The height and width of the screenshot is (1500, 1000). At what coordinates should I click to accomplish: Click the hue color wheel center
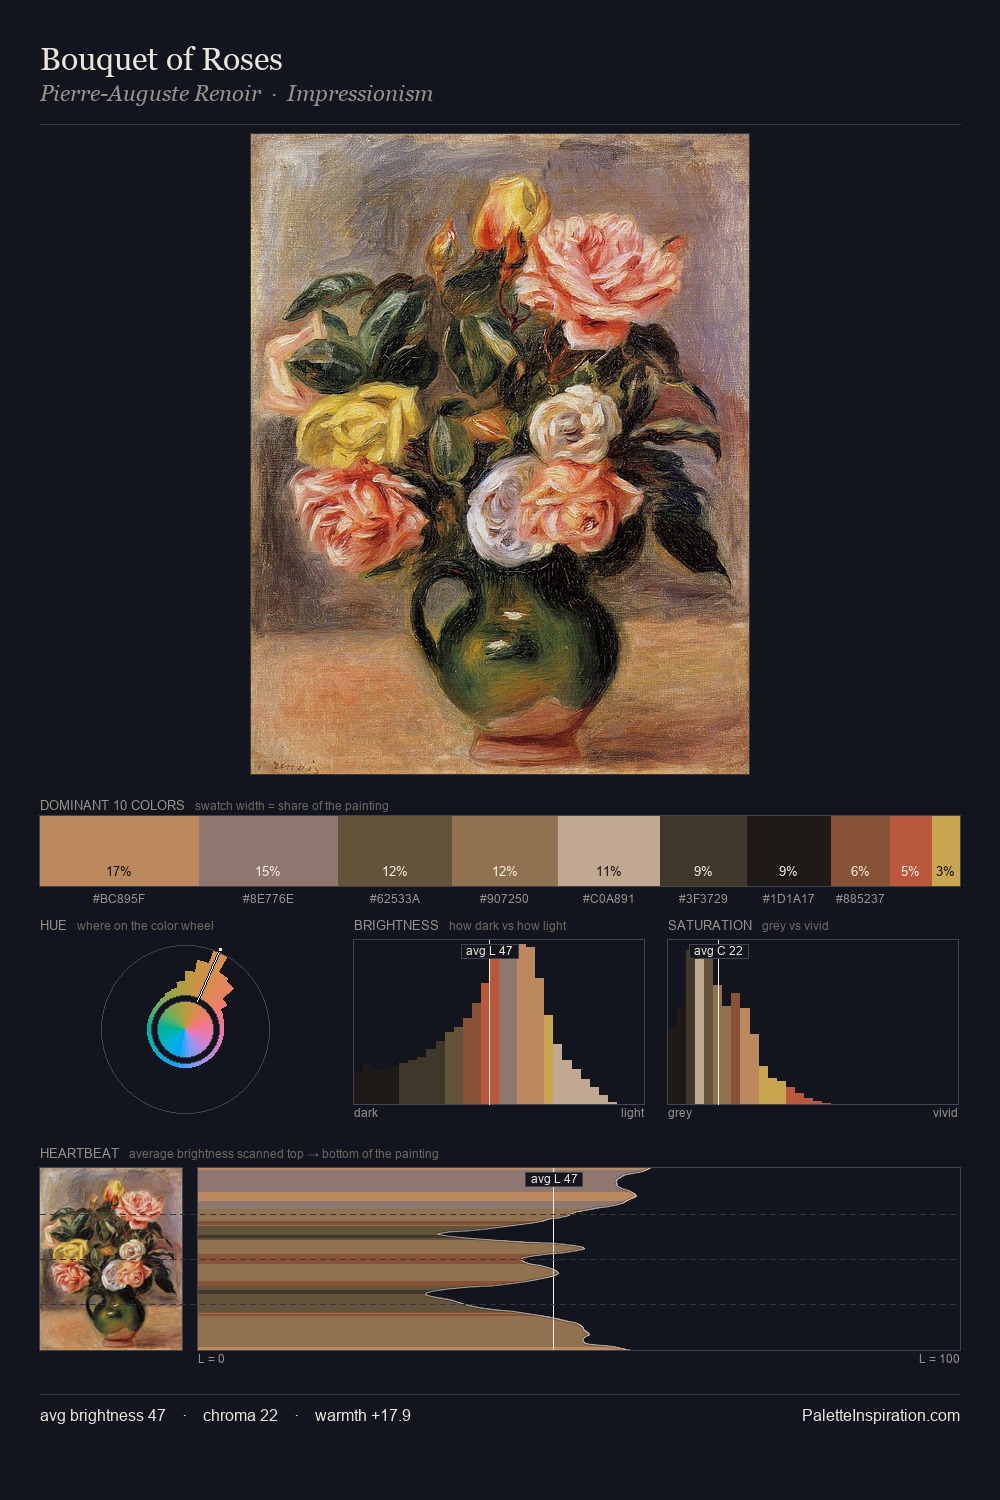[185, 1029]
